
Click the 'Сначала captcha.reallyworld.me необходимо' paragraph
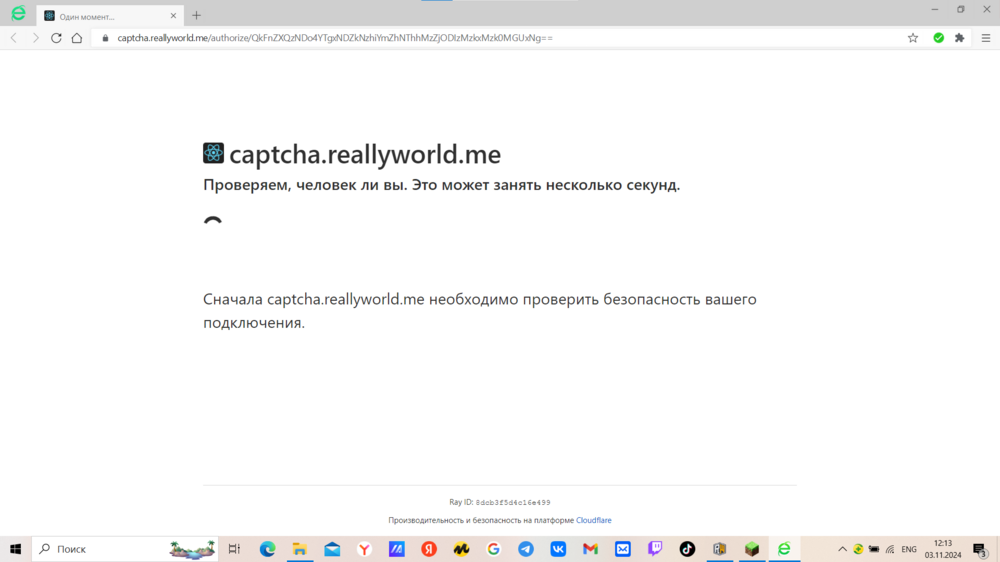click(x=480, y=311)
